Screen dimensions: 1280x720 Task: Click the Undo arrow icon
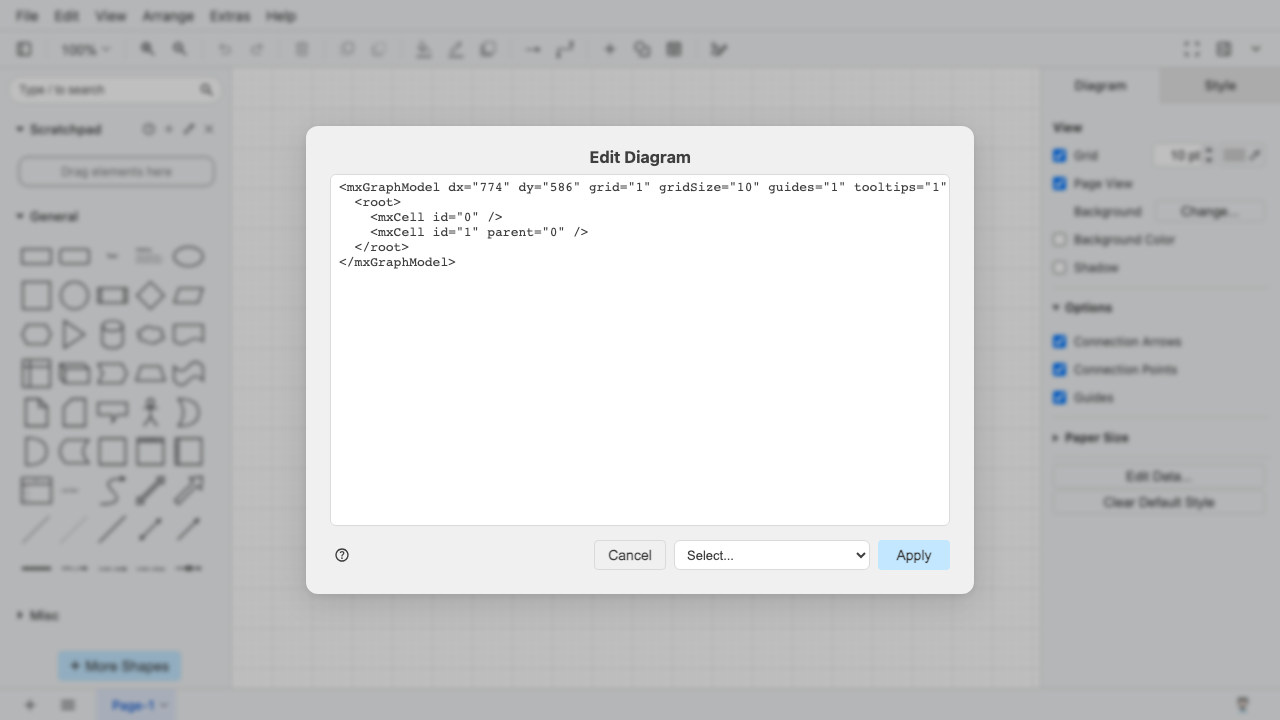[225, 49]
